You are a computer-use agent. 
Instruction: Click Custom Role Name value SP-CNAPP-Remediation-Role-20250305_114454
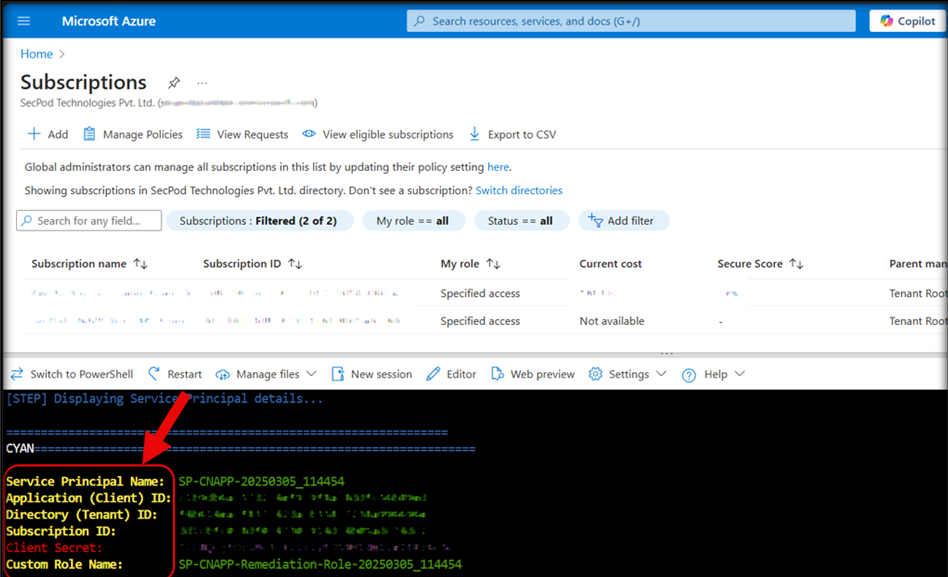tap(320, 564)
